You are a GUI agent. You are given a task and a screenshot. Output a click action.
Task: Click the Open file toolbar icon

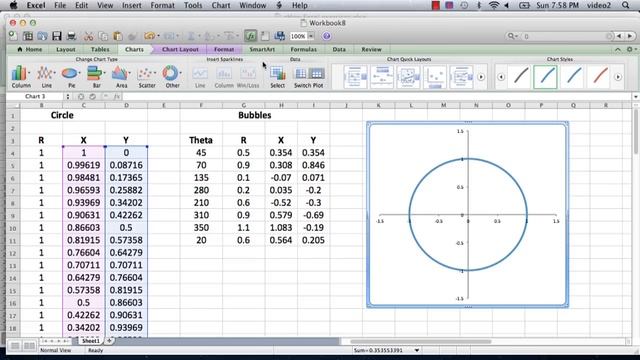tap(42, 36)
